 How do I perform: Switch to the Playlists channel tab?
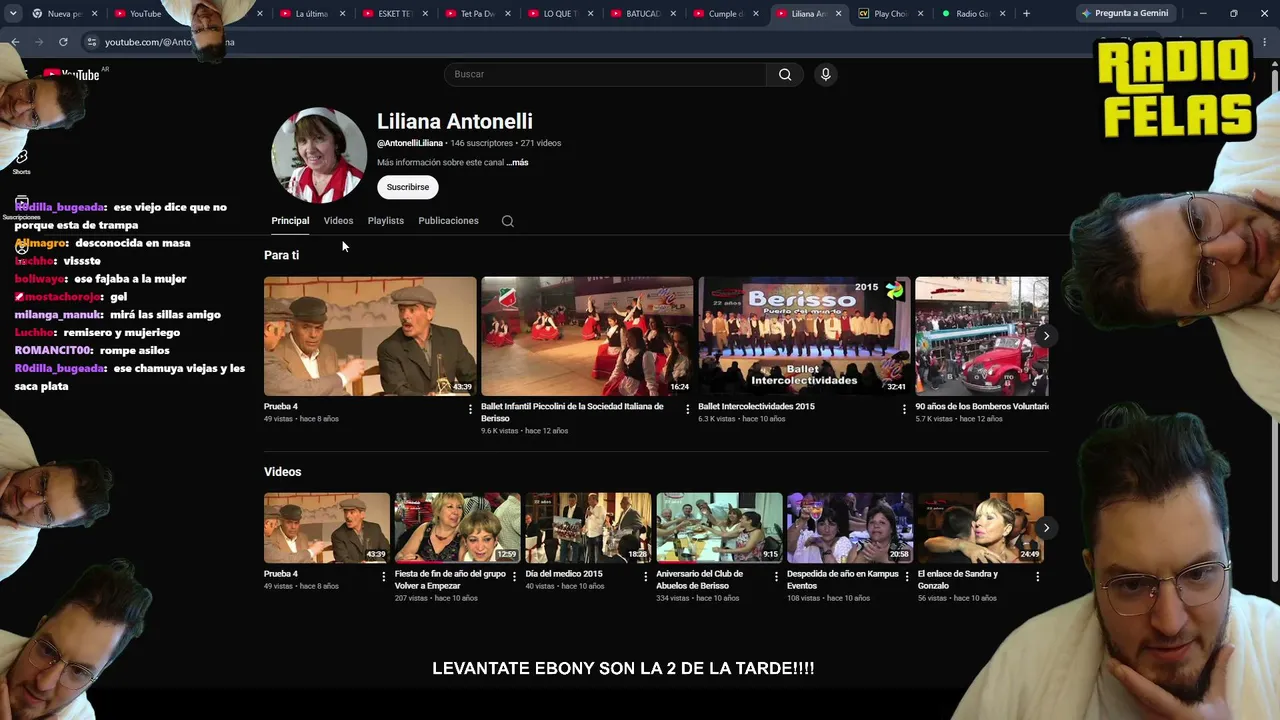coord(386,221)
